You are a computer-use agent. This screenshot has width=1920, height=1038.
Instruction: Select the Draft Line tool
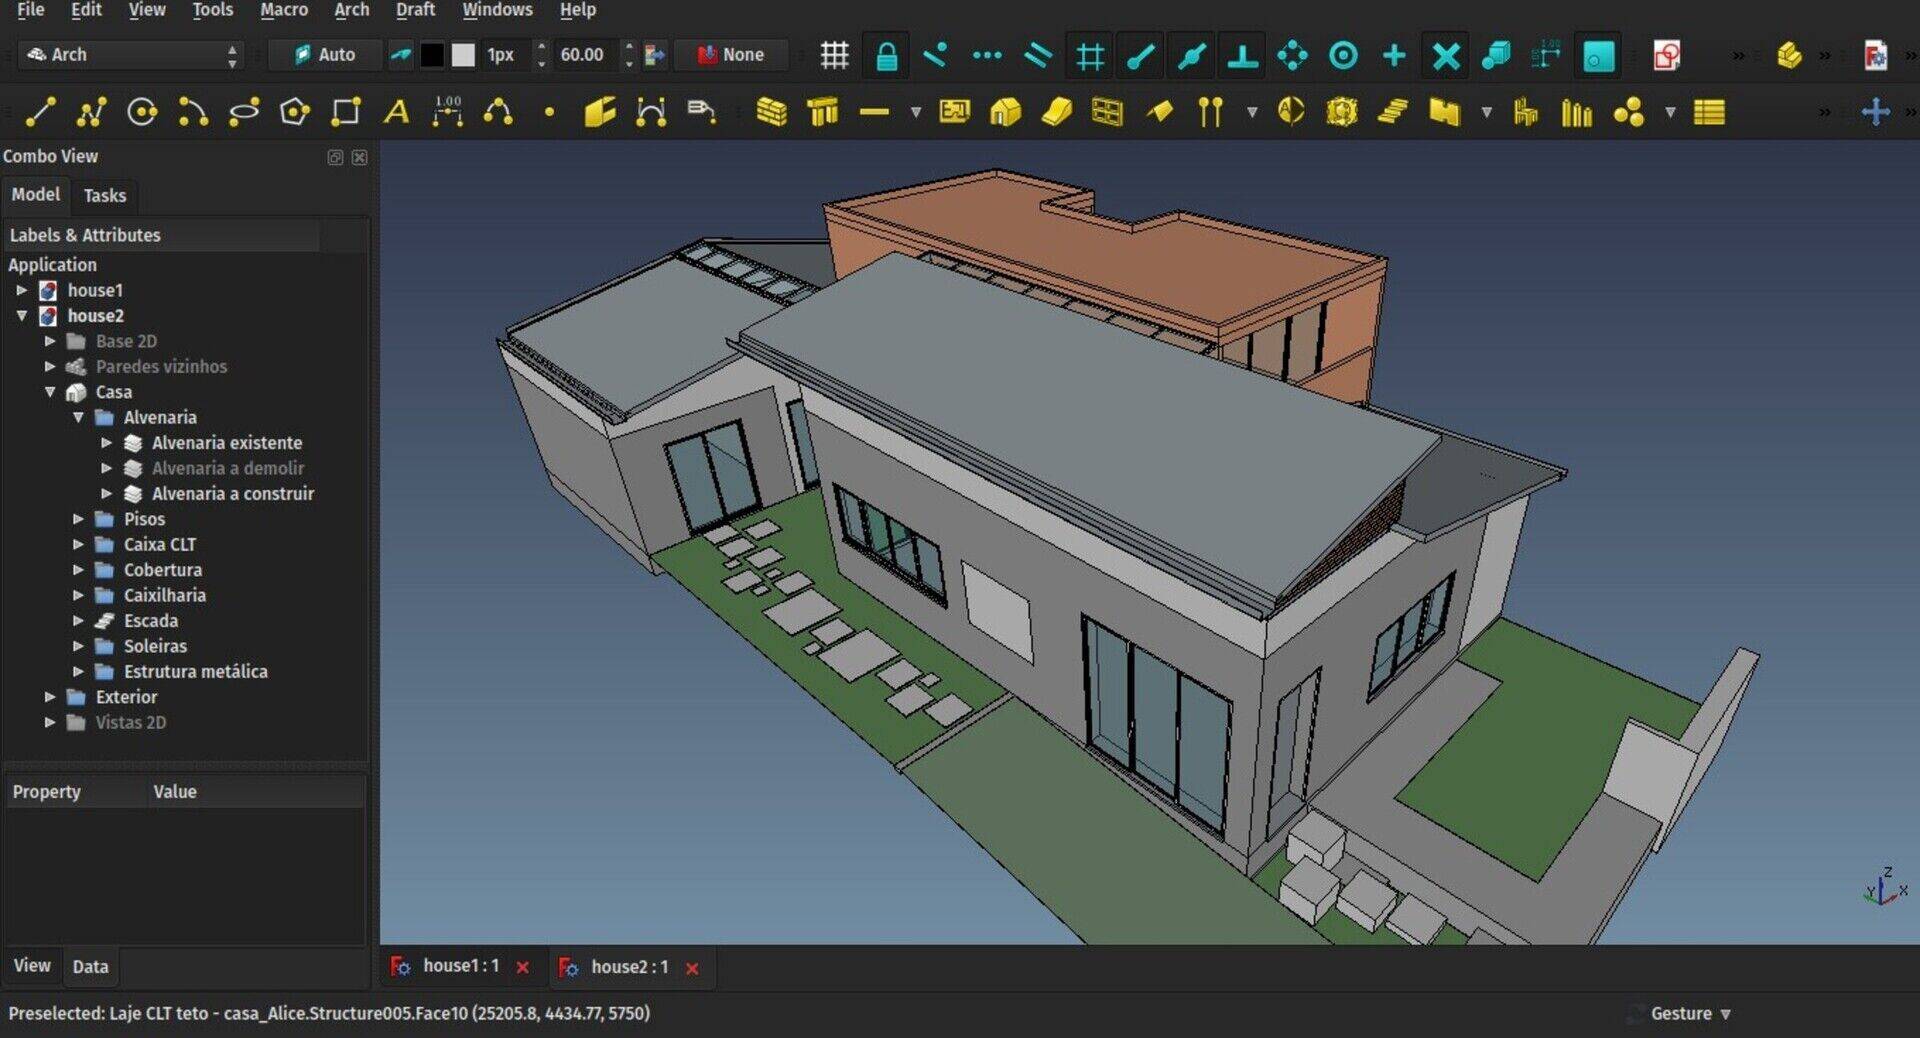[39, 112]
